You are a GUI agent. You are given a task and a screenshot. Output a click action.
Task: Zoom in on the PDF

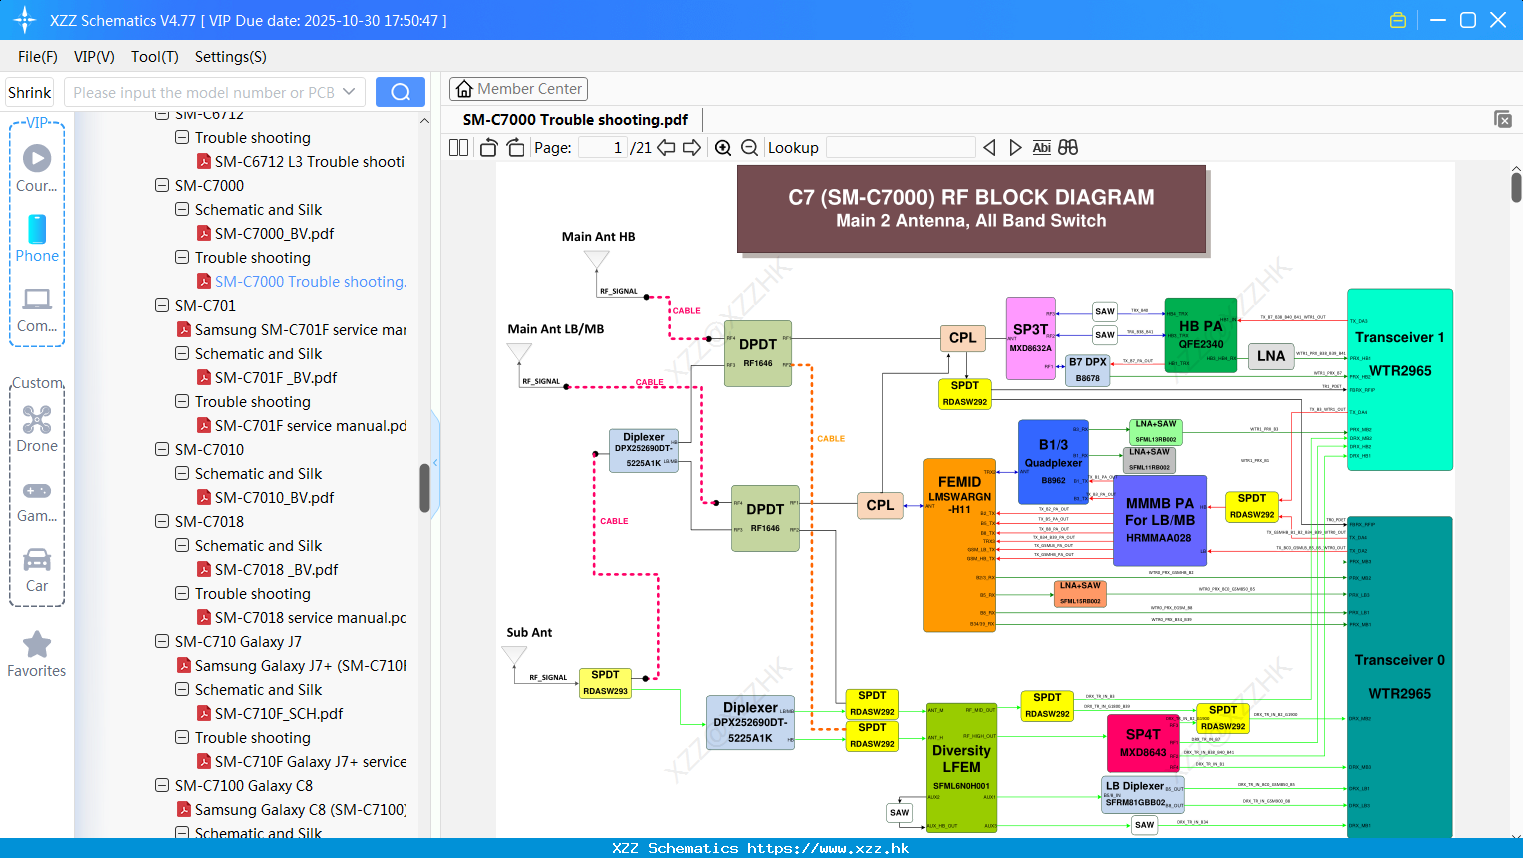(723, 147)
